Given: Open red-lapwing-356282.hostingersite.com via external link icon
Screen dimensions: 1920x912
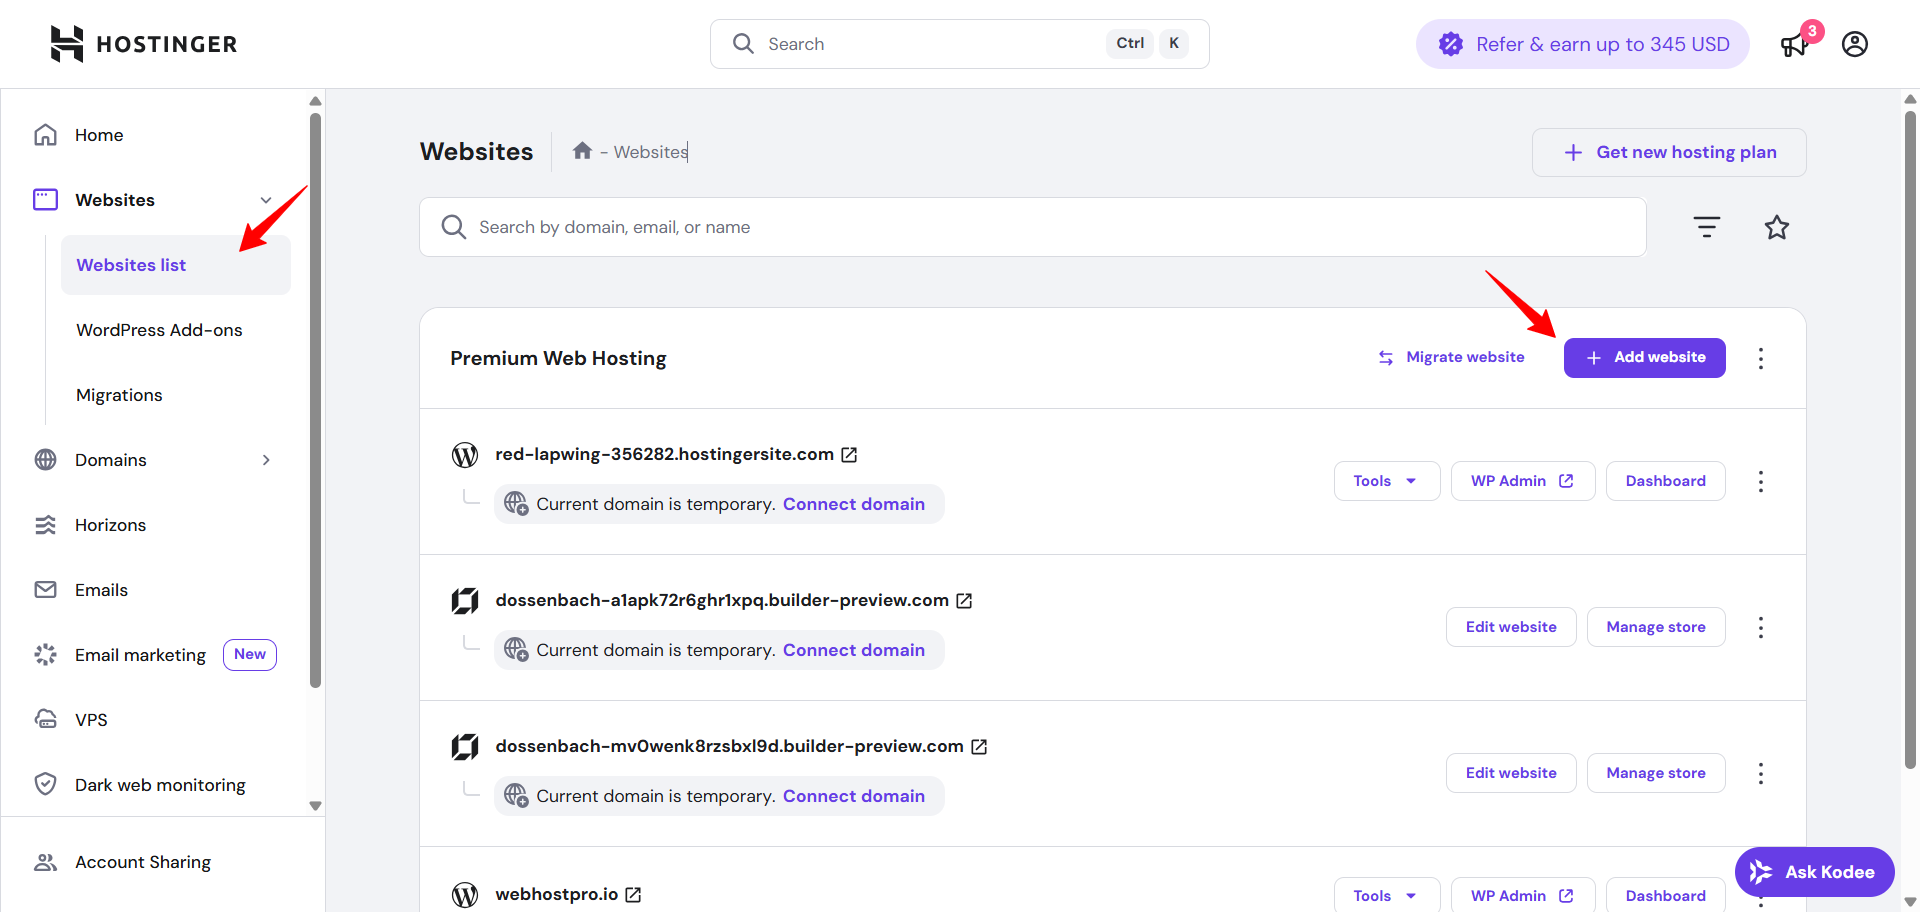Looking at the screenshot, I should click(850, 454).
